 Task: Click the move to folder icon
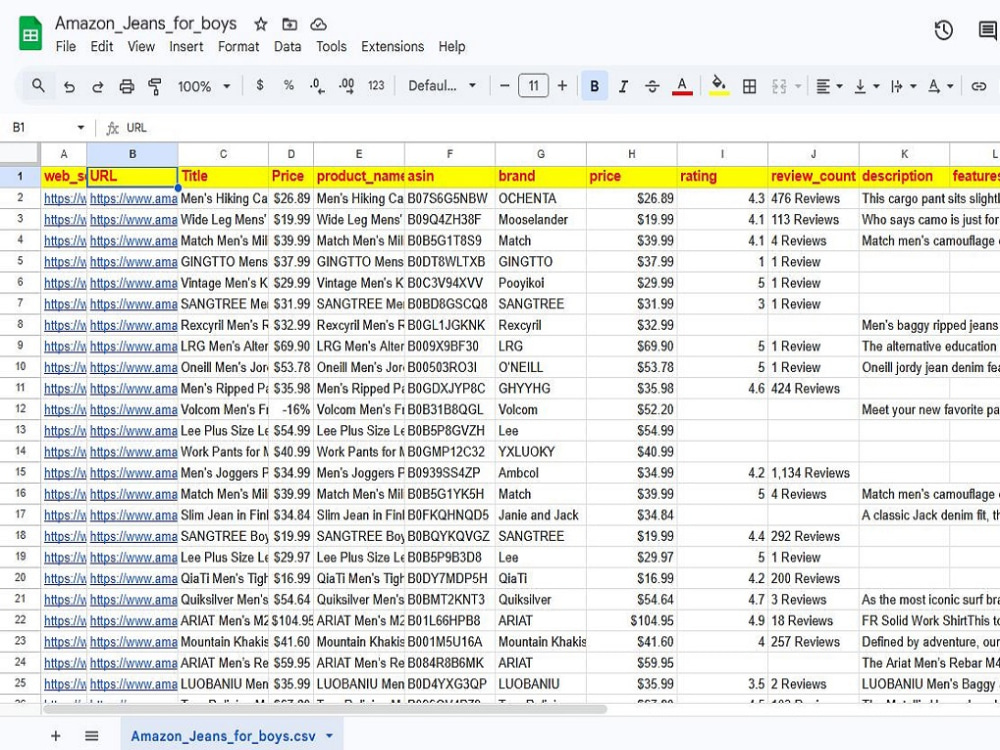(x=290, y=24)
